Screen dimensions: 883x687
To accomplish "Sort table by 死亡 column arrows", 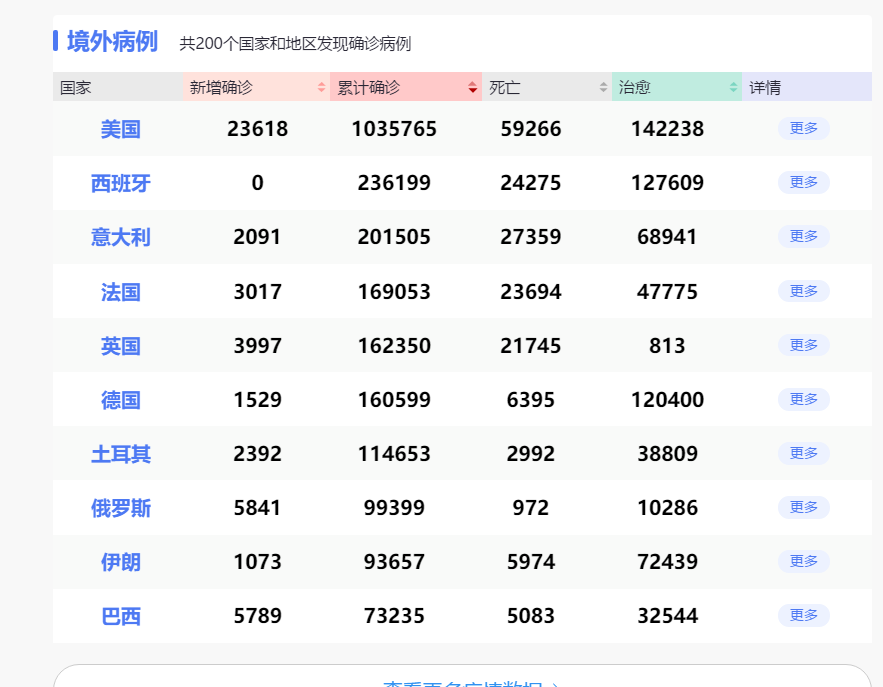I will (x=603, y=88).
